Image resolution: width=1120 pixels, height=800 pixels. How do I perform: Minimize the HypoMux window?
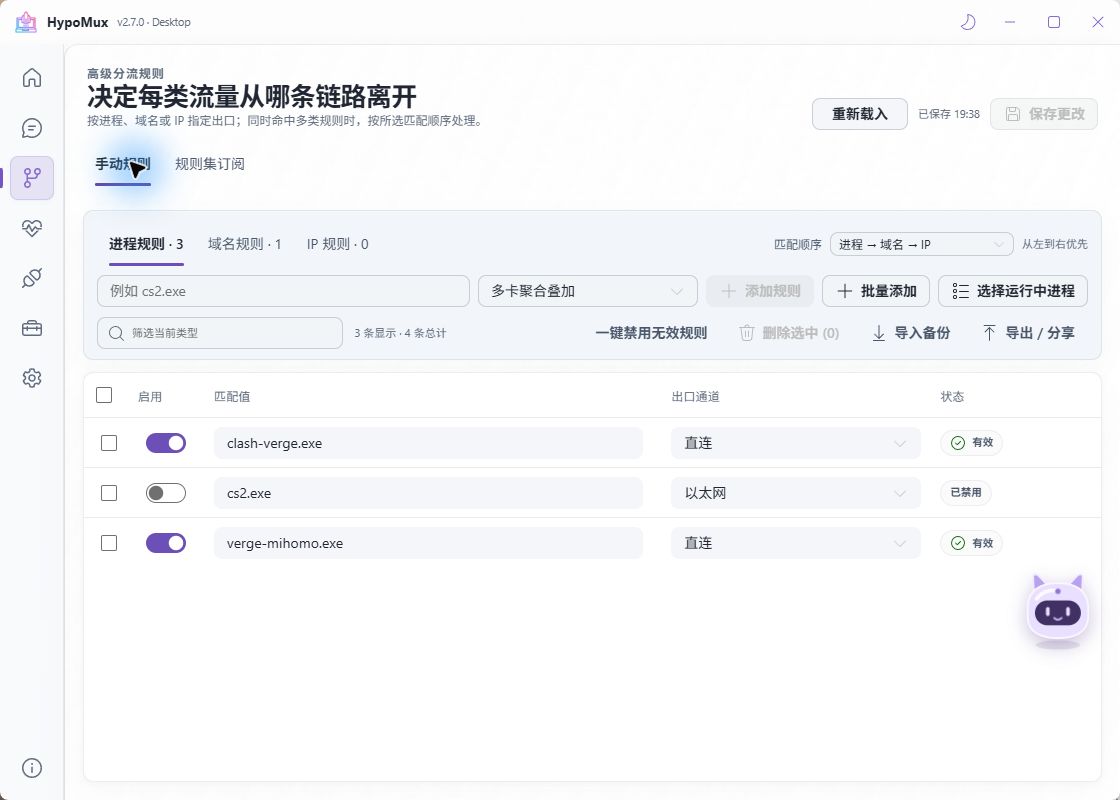1010,22
